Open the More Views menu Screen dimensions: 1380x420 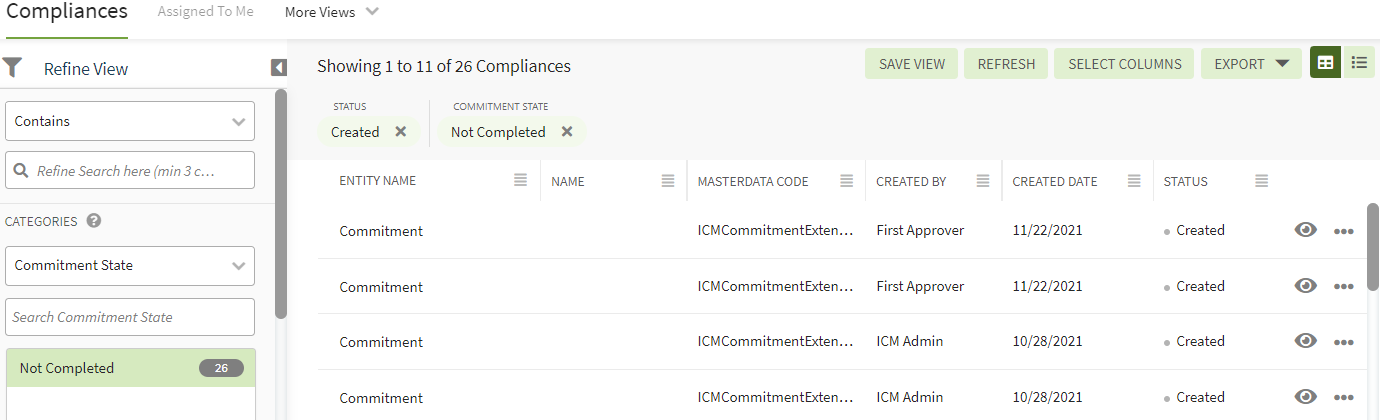tap(331, 12)
